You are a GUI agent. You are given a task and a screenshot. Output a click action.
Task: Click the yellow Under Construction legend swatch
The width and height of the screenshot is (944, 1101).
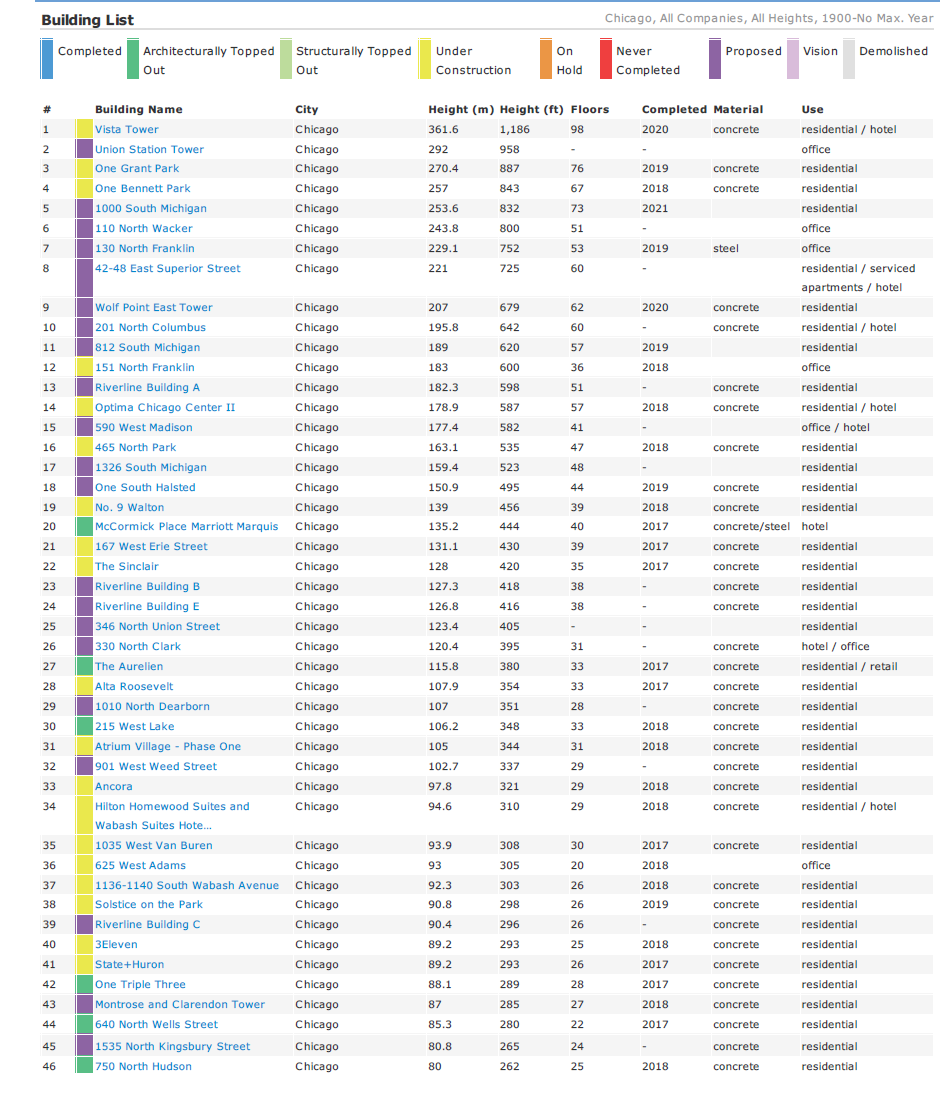tap(425, 59)
